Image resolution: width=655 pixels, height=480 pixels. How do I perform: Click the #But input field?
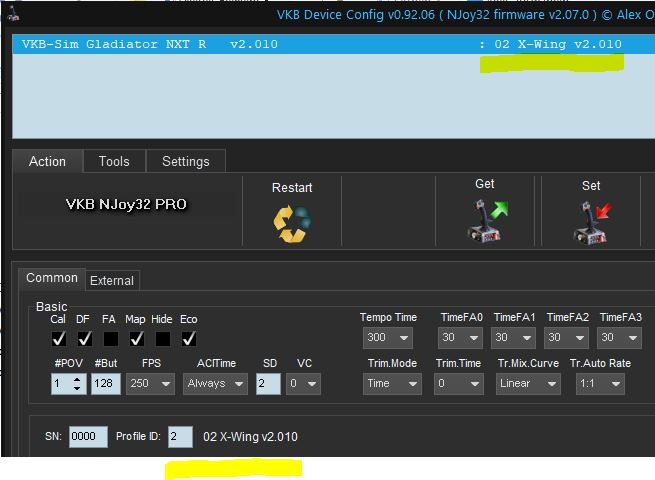click(x=106, y=383)
